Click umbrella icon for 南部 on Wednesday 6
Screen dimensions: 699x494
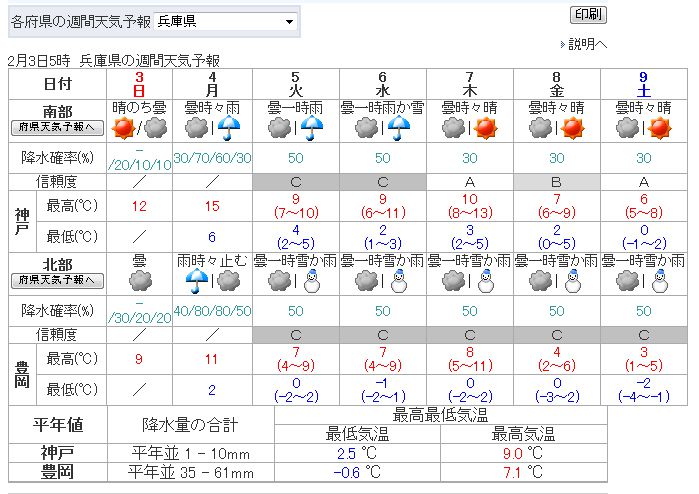click(x=399, y=128)
